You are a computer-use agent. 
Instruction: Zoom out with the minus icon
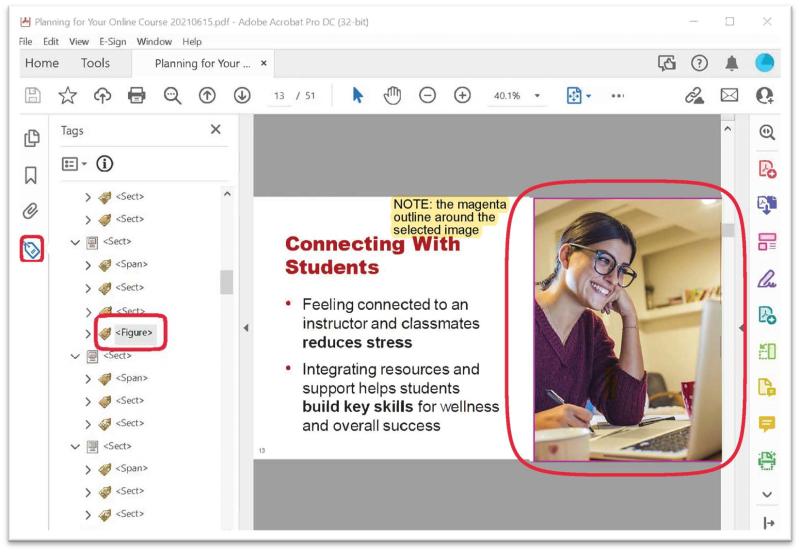click(427, 95)
